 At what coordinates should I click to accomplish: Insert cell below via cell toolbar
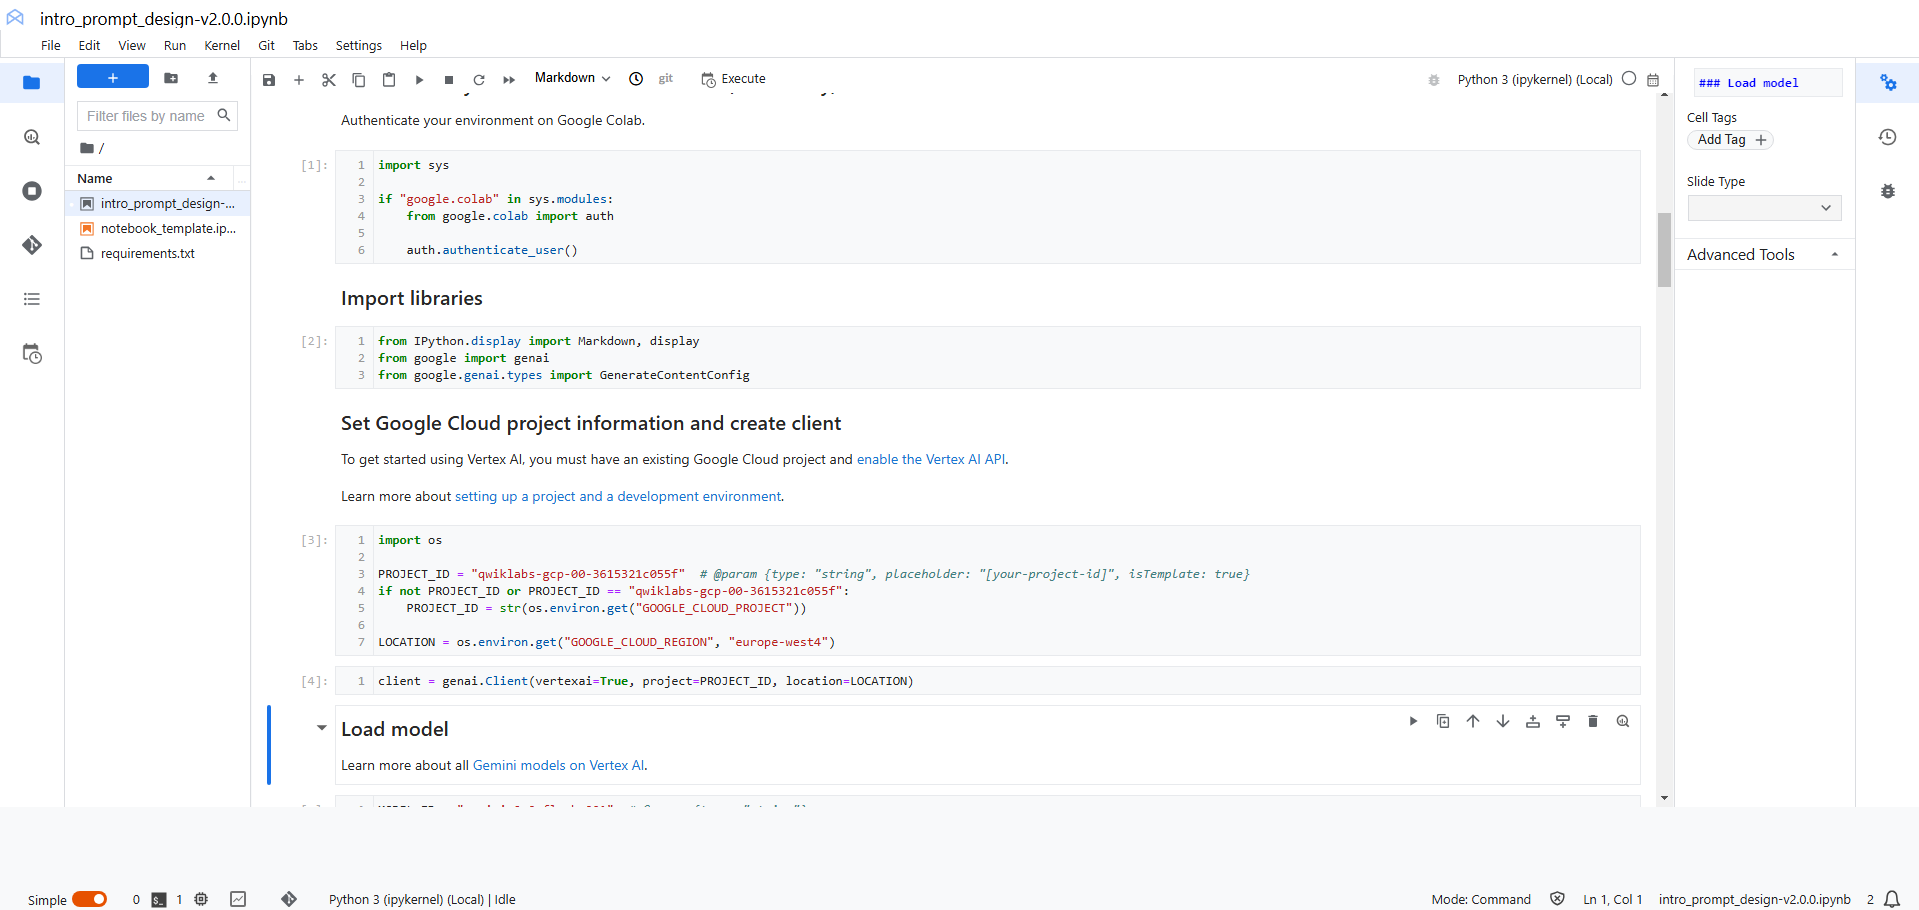point(1563,721)
